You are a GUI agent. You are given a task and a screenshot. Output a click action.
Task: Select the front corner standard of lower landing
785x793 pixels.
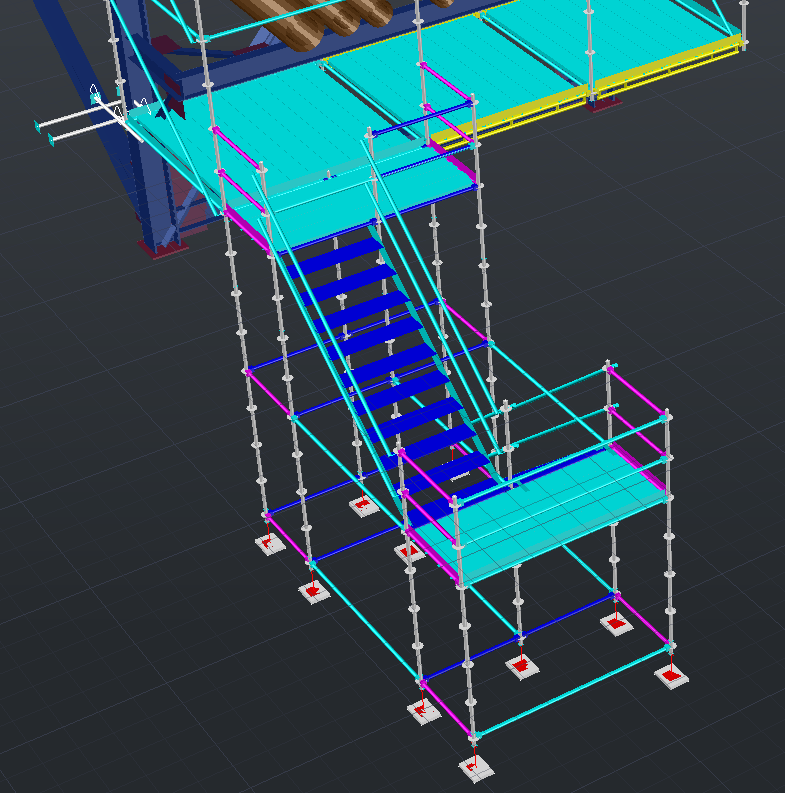click(463, 640)
